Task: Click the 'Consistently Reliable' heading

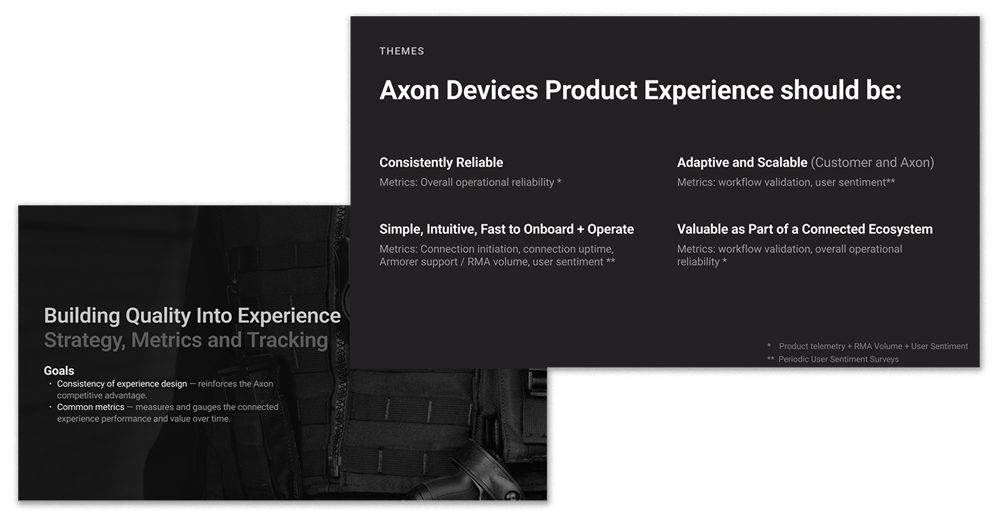Action: (441, 163)
